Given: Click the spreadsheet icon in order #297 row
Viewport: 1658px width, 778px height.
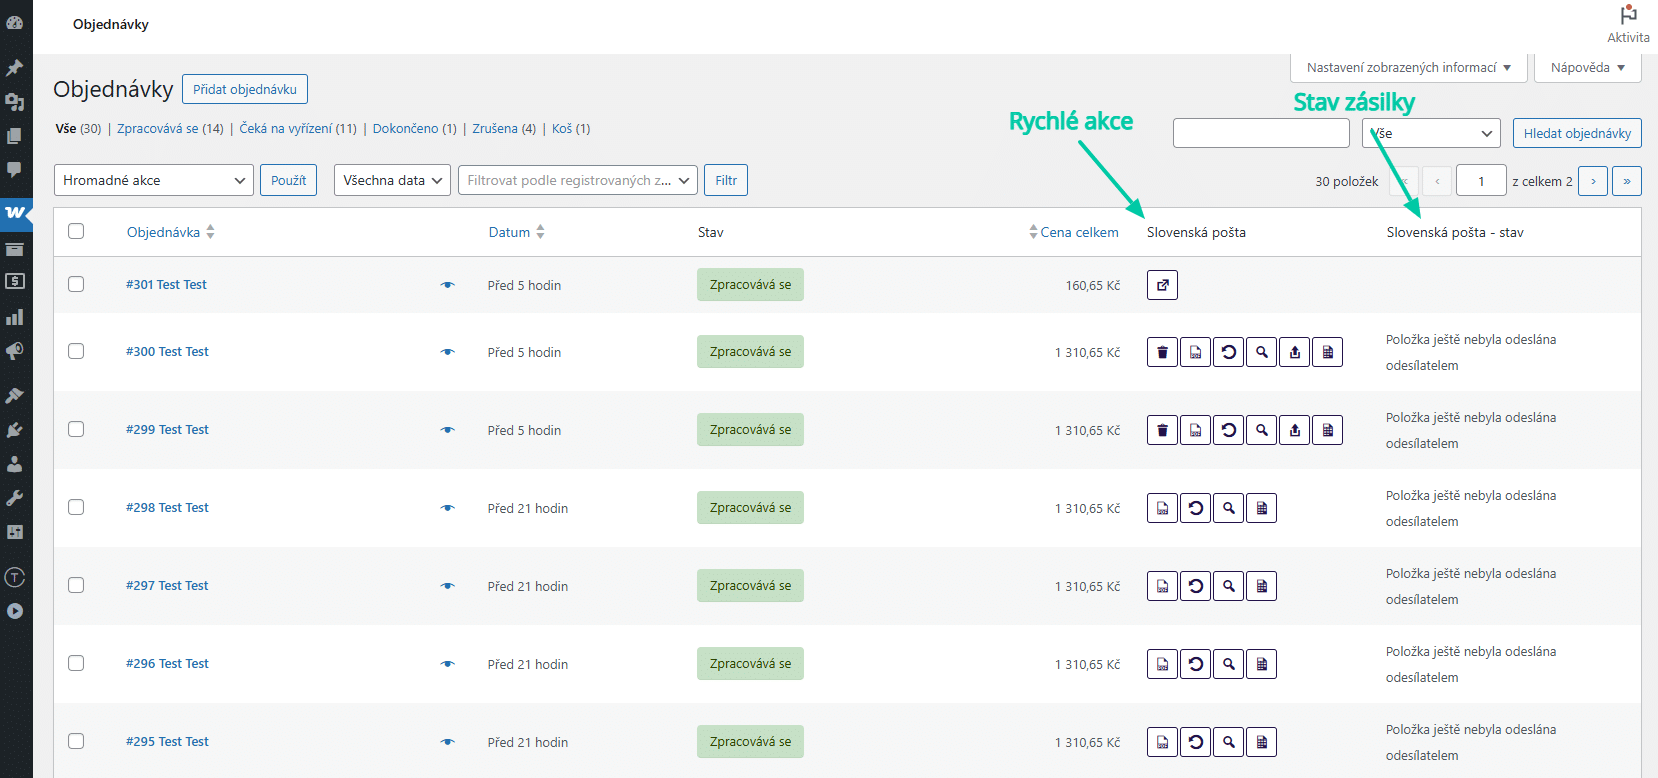Looking at the screenshot, I should 1261,586.
